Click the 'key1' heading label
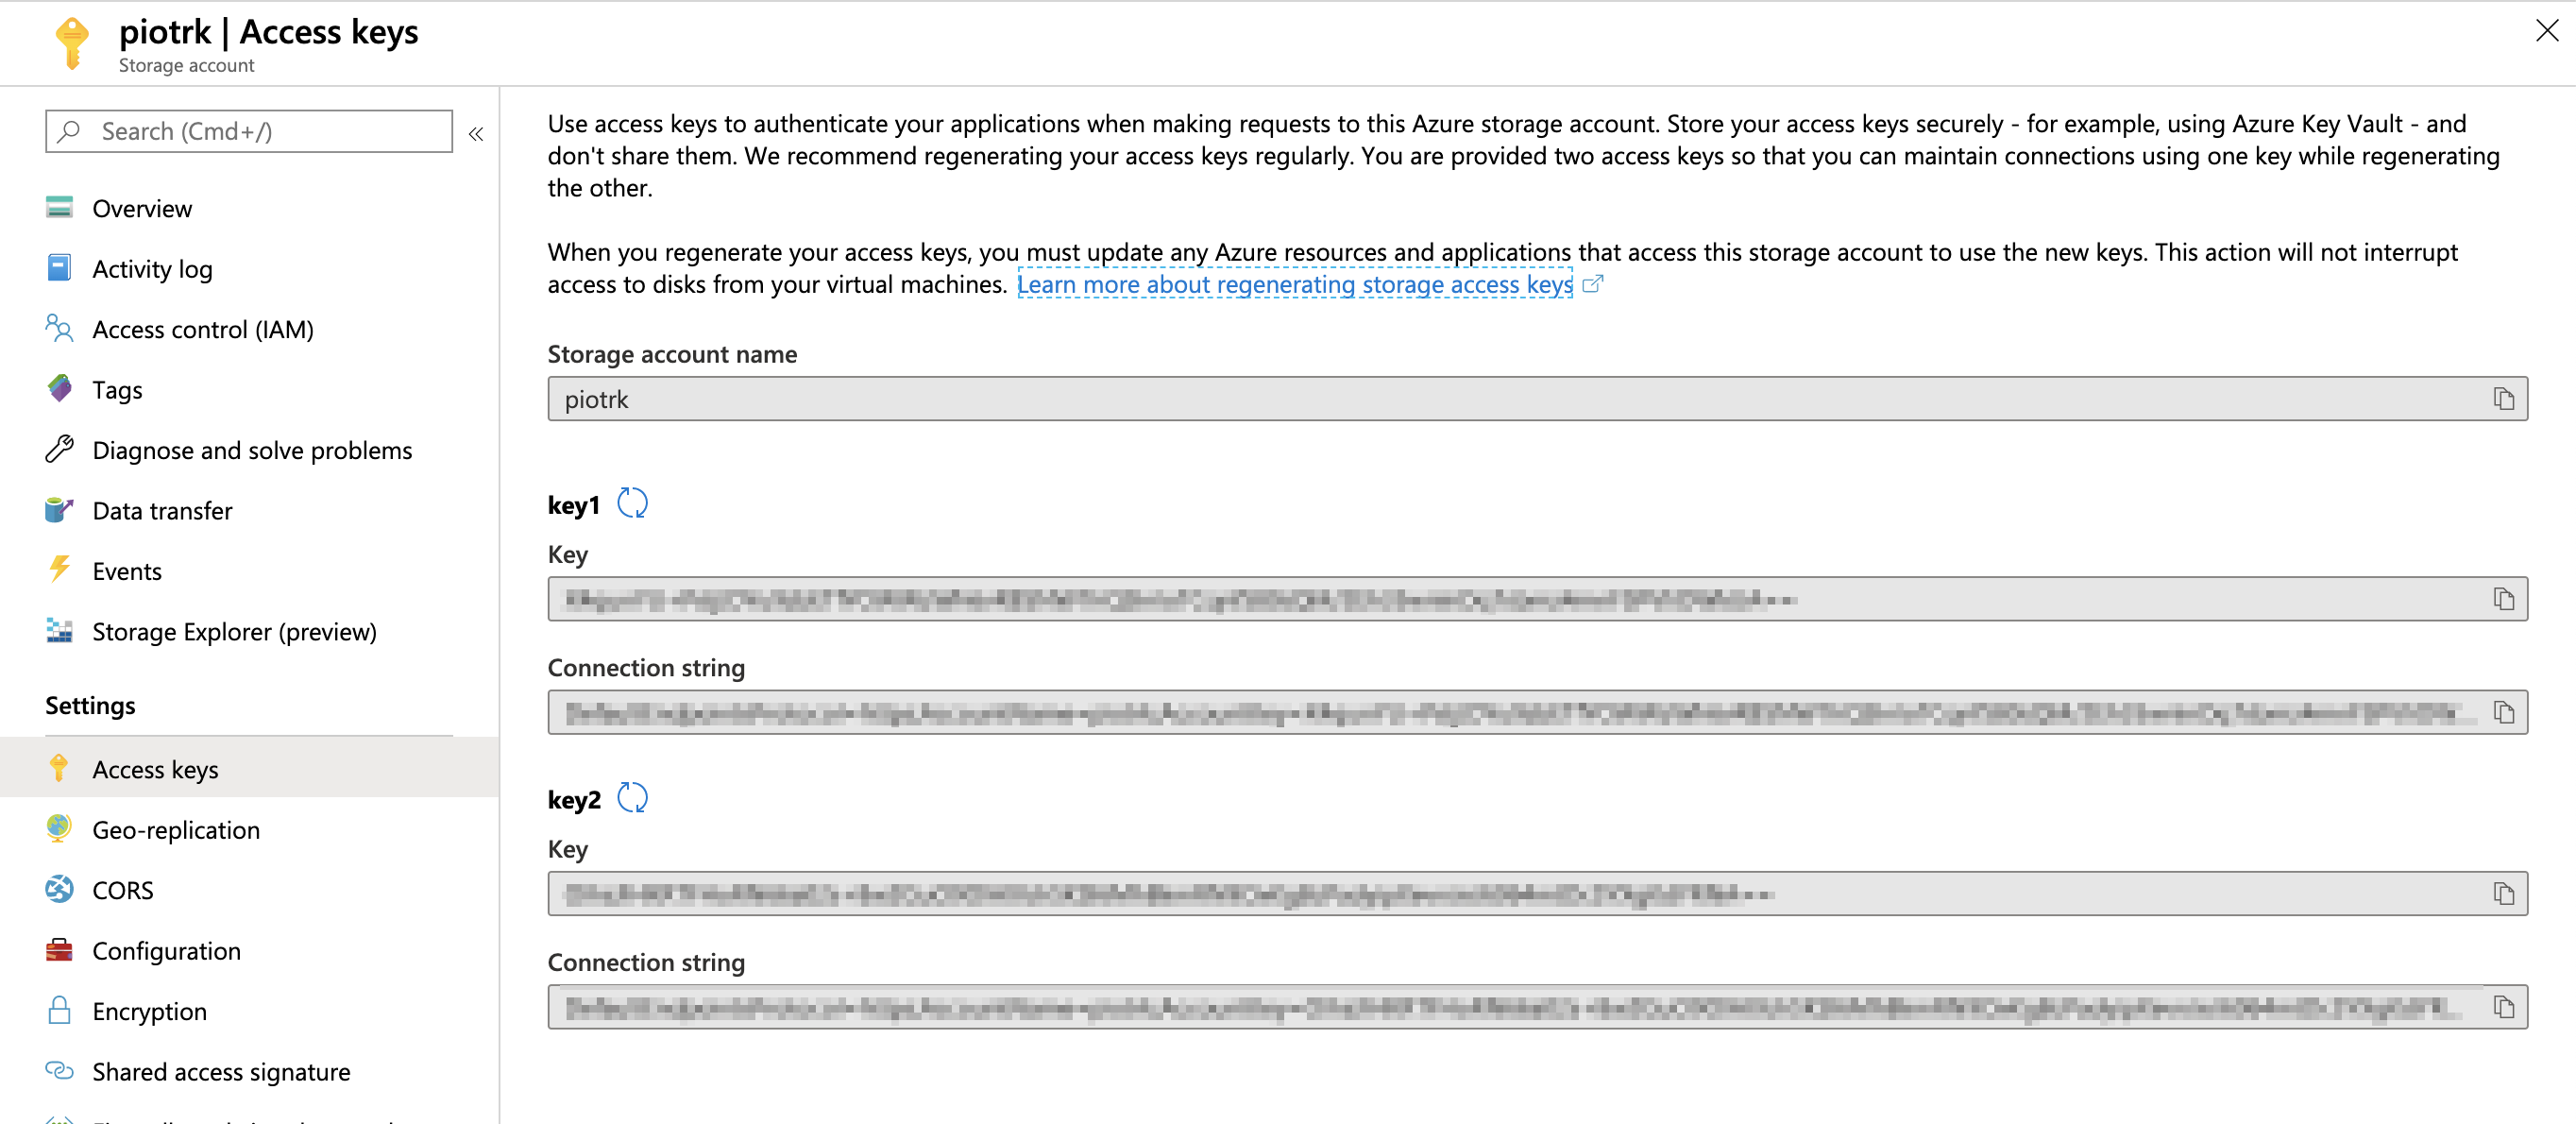This screenshot has height=1124, width=2576. 573,505
